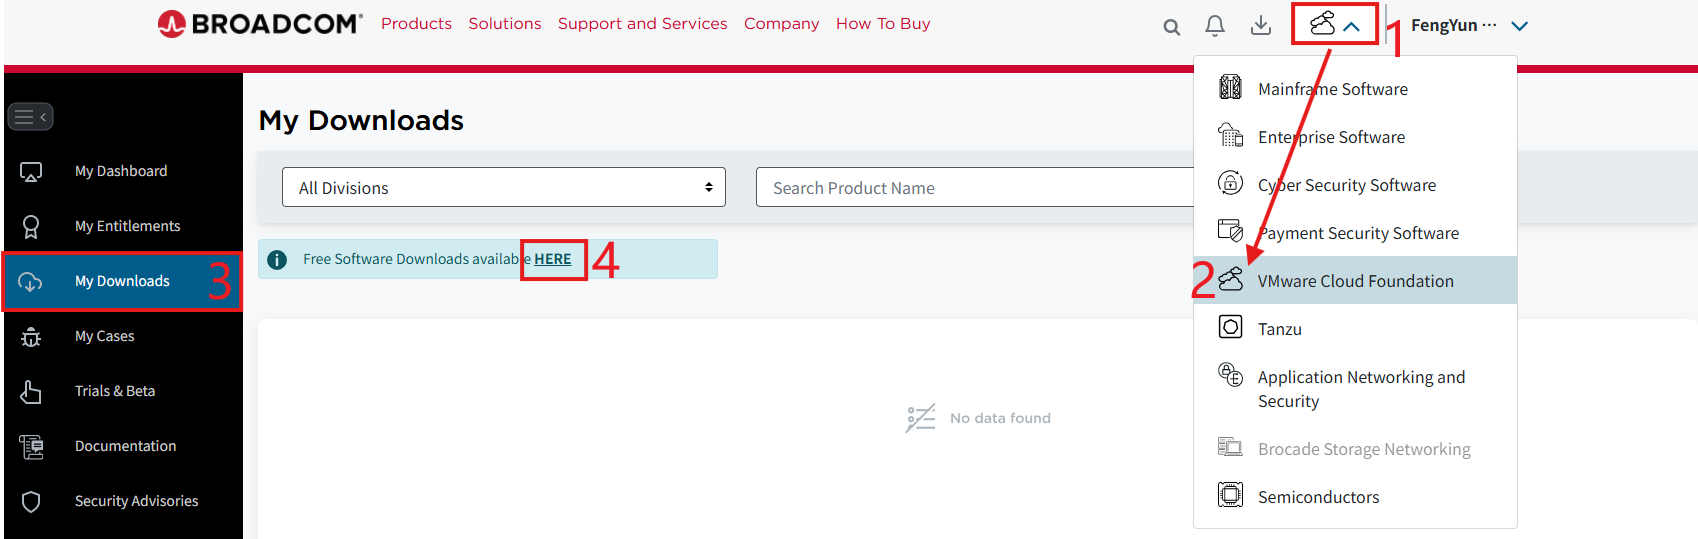Click the Broadcom logo
Image resolution: width=1698 pixels, height=539 pixels.
click(x=260, y=23)
